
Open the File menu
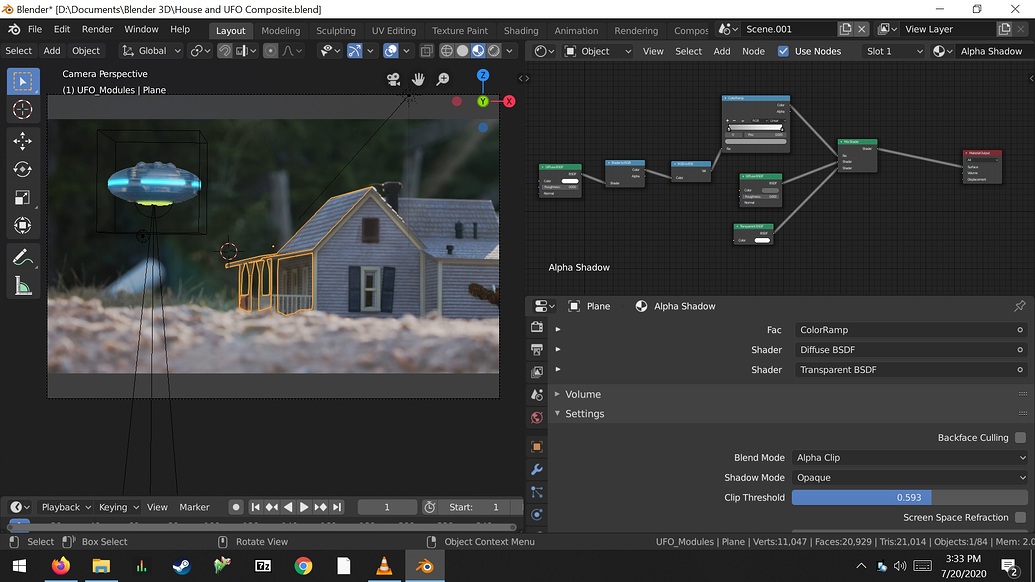pos(35,30)
